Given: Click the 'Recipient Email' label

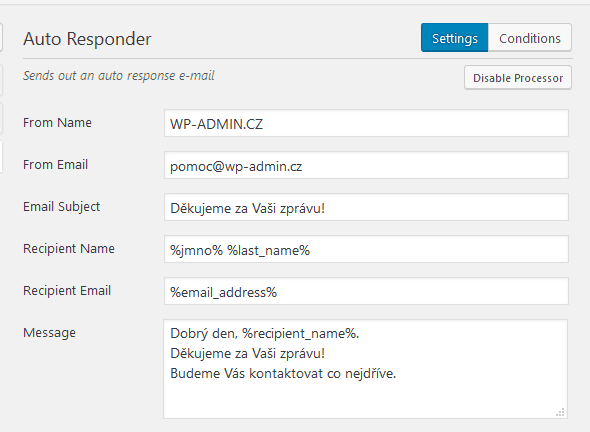Looking at the screenshot, I should pos(67,291).
